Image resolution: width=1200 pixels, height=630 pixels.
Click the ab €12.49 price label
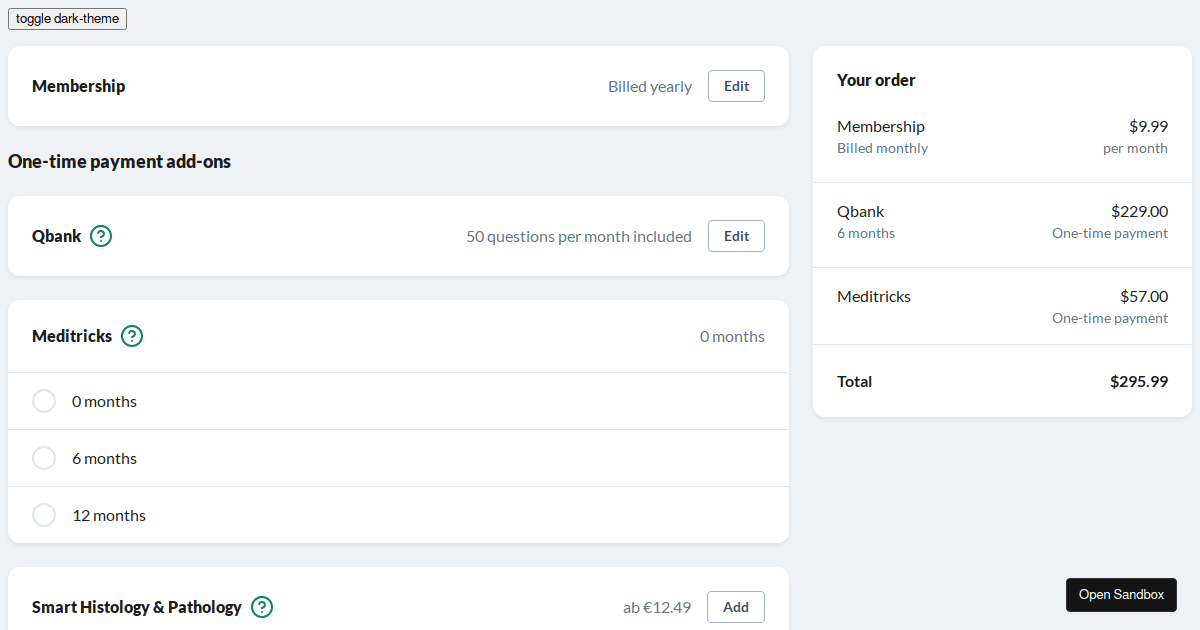pyautogui.click(x=657, y=607)
